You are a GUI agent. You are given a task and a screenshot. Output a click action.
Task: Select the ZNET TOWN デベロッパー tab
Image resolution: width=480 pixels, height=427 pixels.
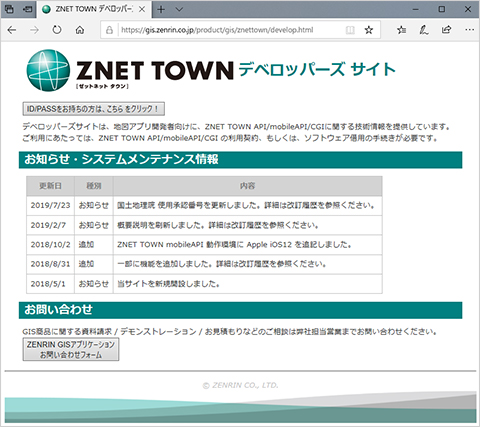pyautogui.click(x=94, y=9)
